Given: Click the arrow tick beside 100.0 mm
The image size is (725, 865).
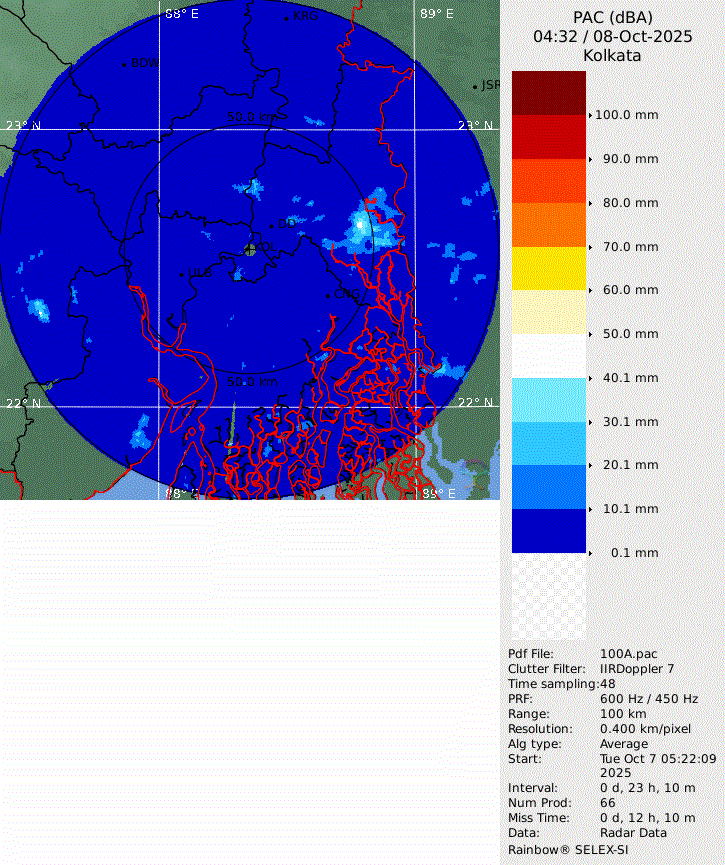Looking at the screenshot, I should (591, 115).
